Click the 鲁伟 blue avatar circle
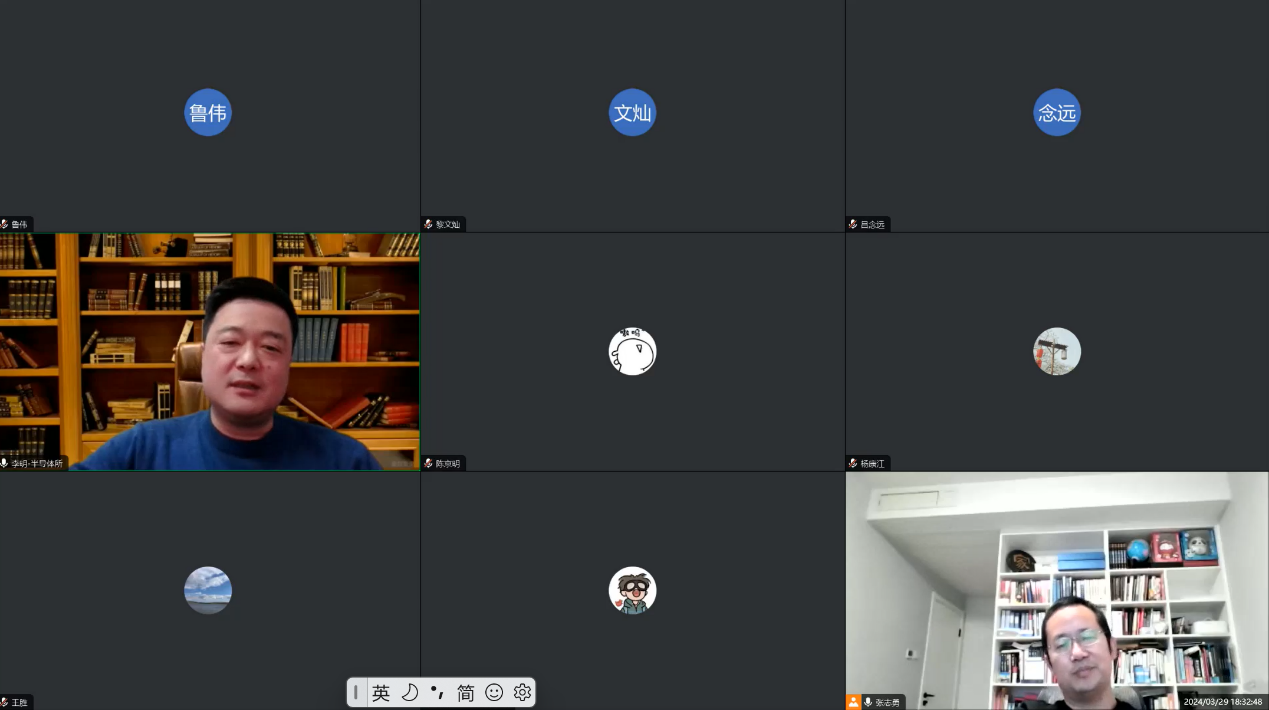1269x710 pixels. pos(208,113)
